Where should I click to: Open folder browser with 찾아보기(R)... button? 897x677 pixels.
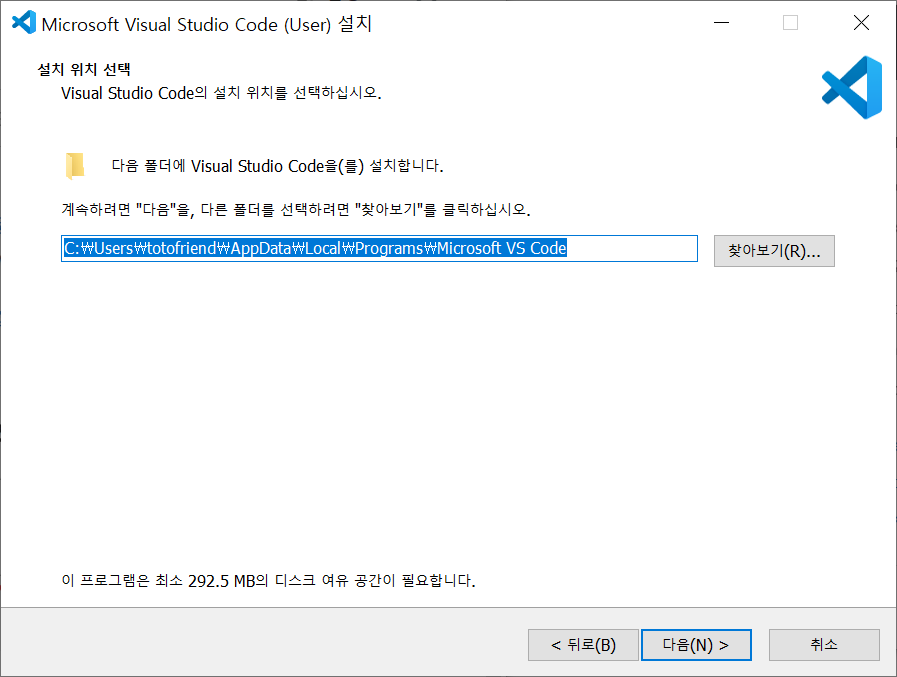(774, 251)
